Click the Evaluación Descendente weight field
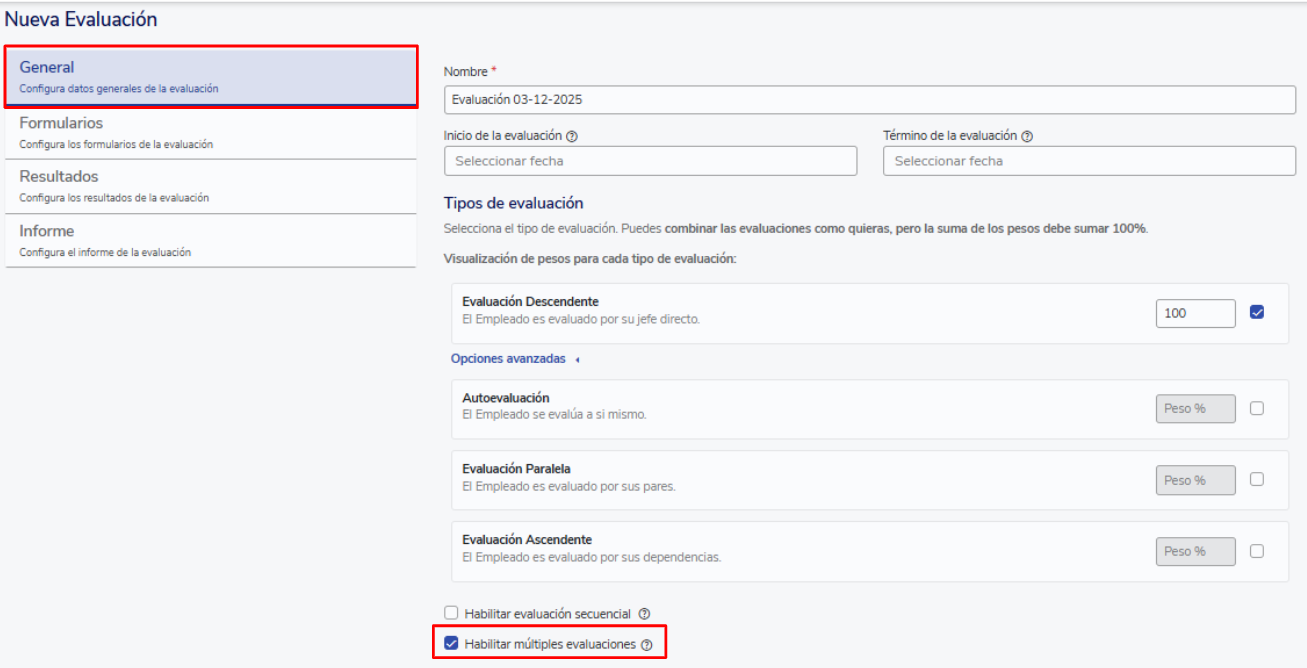The image size is (1307, 668). click(1195, 313)
